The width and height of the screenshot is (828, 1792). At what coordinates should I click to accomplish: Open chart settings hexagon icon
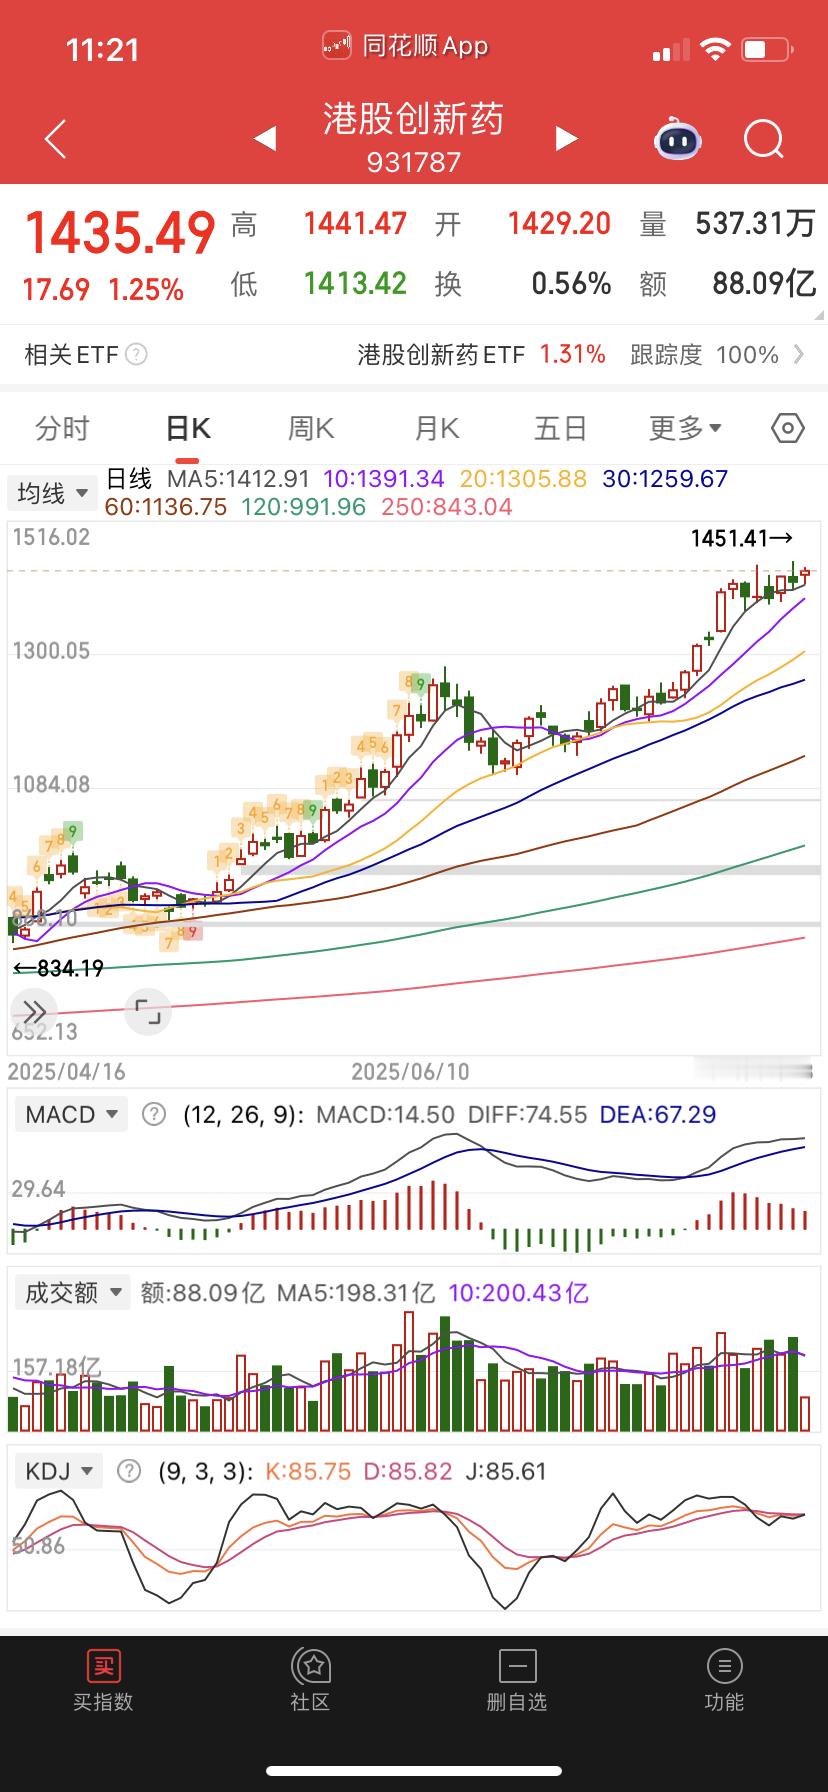point(788,429)
